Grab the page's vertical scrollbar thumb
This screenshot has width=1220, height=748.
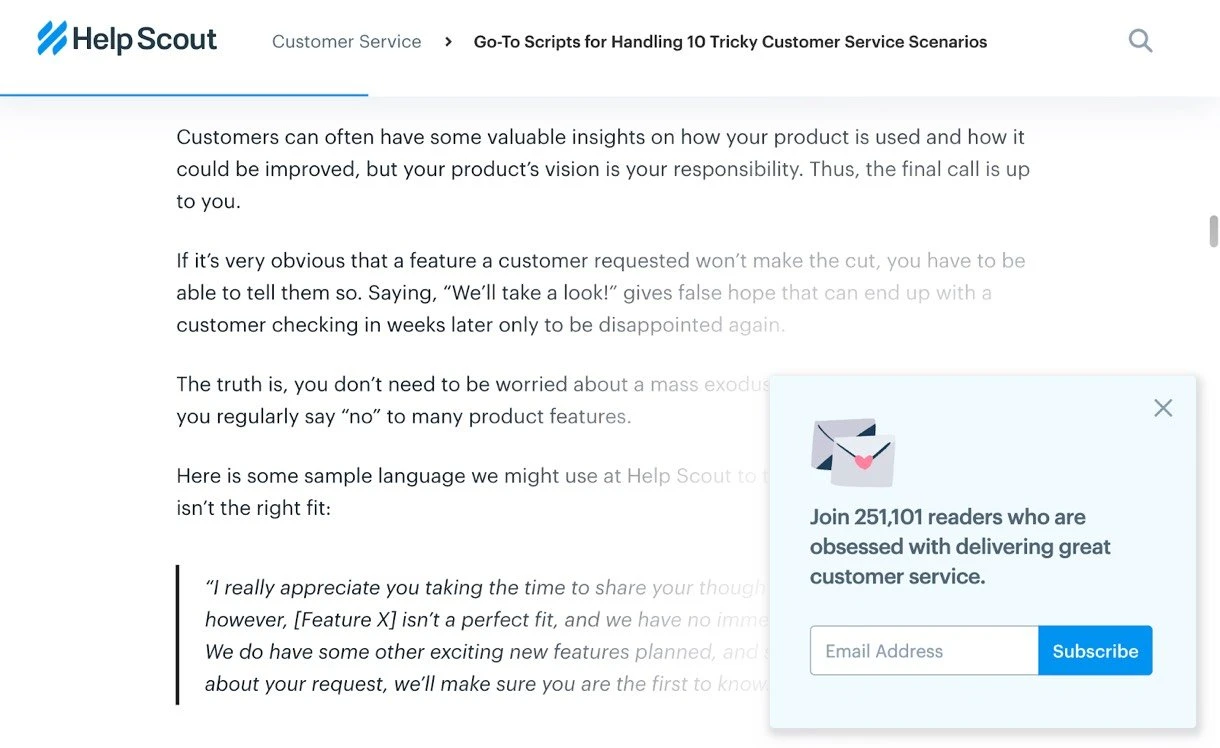[1213, 231]
